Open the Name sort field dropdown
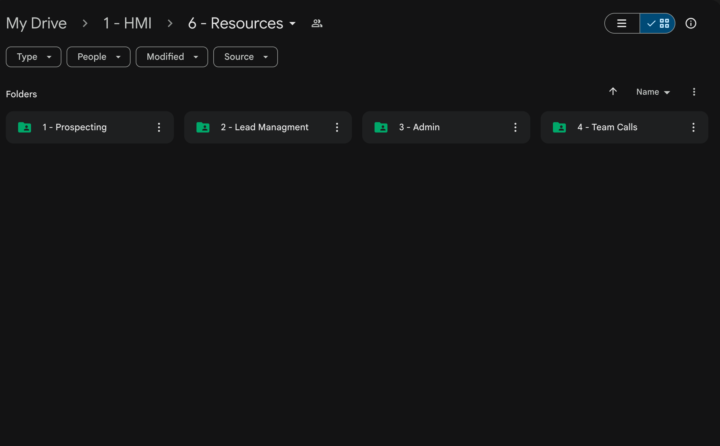Viewport: 720px width, 446px height. click(653, 92)
